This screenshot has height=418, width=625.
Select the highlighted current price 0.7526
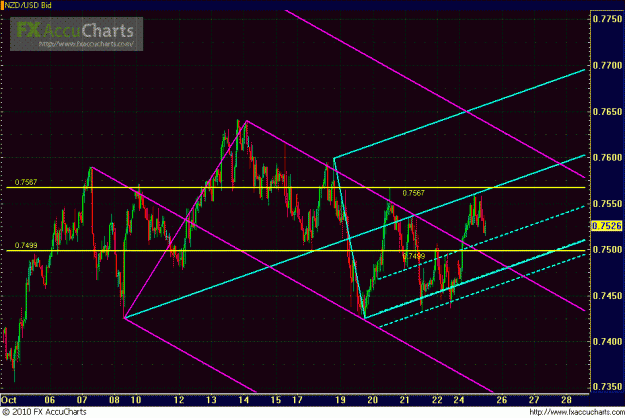(607, 226)
